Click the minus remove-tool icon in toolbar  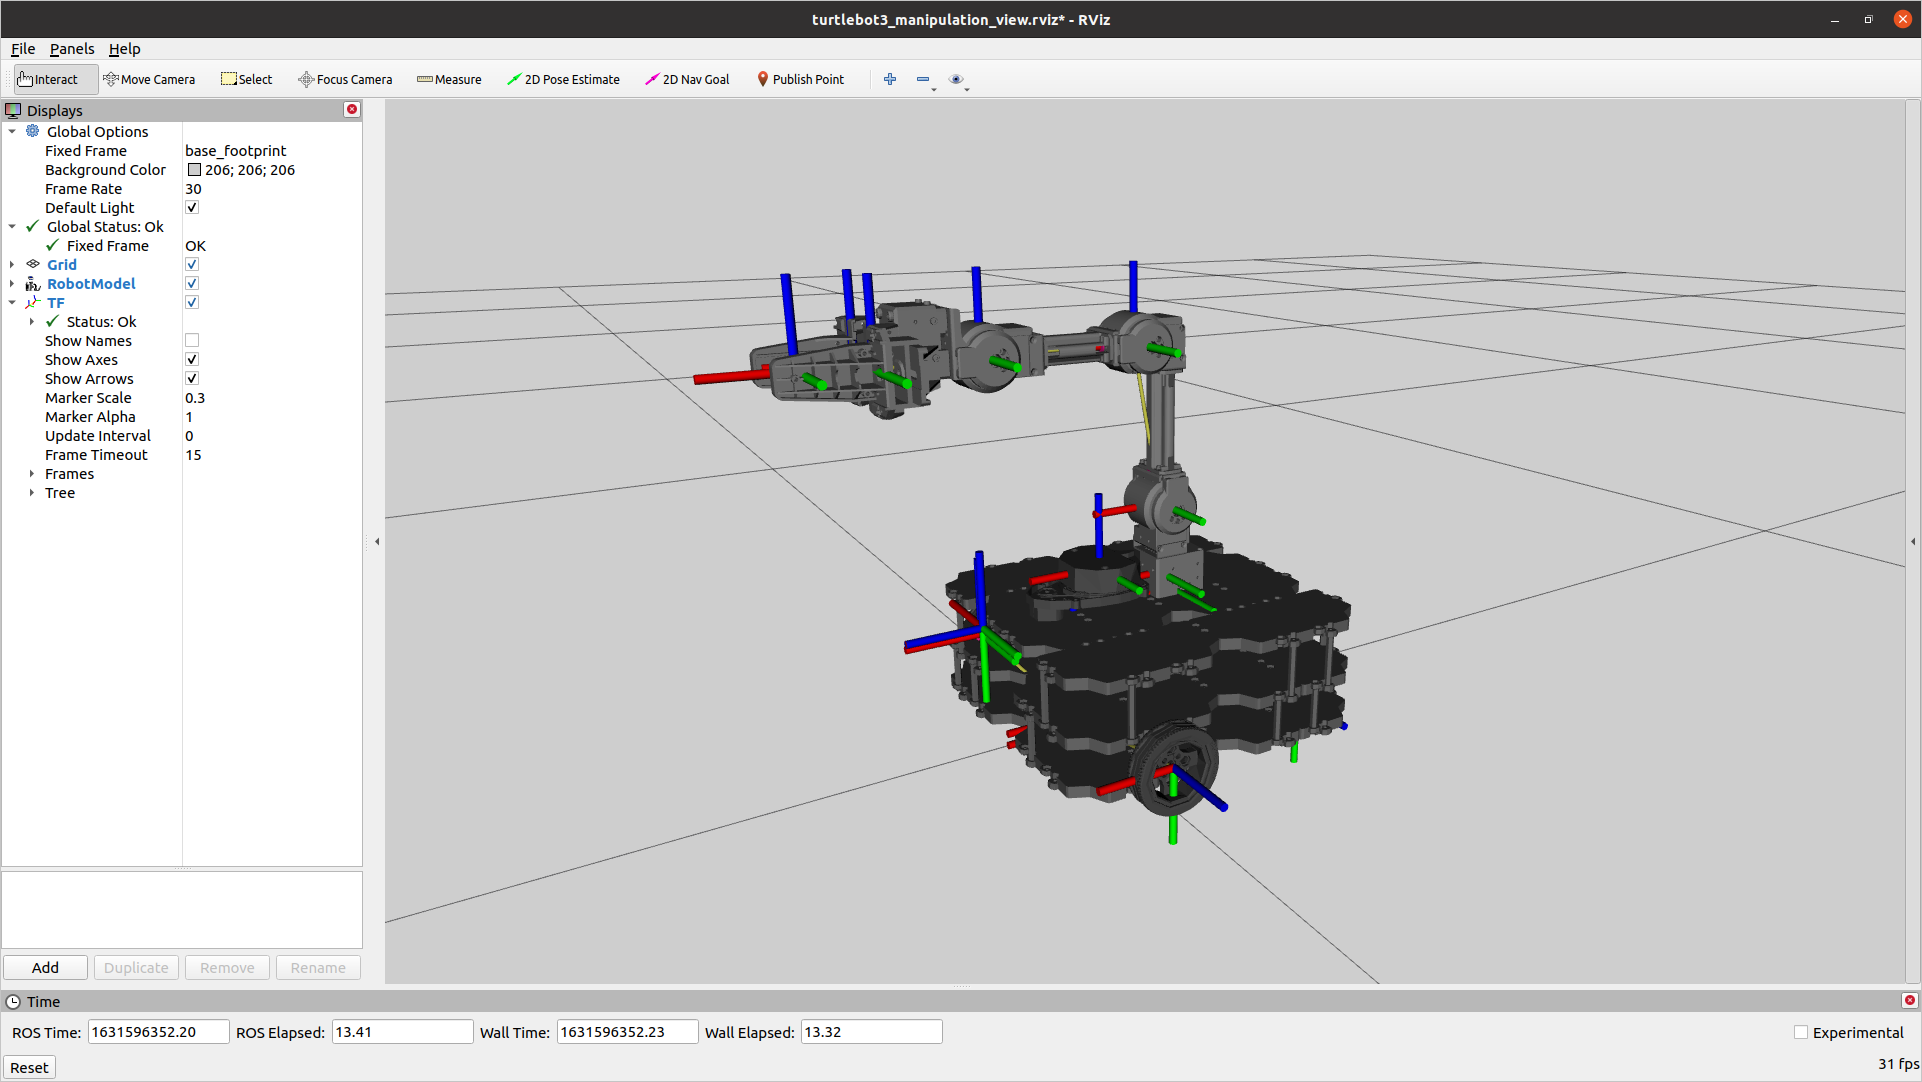pos(923,79)
